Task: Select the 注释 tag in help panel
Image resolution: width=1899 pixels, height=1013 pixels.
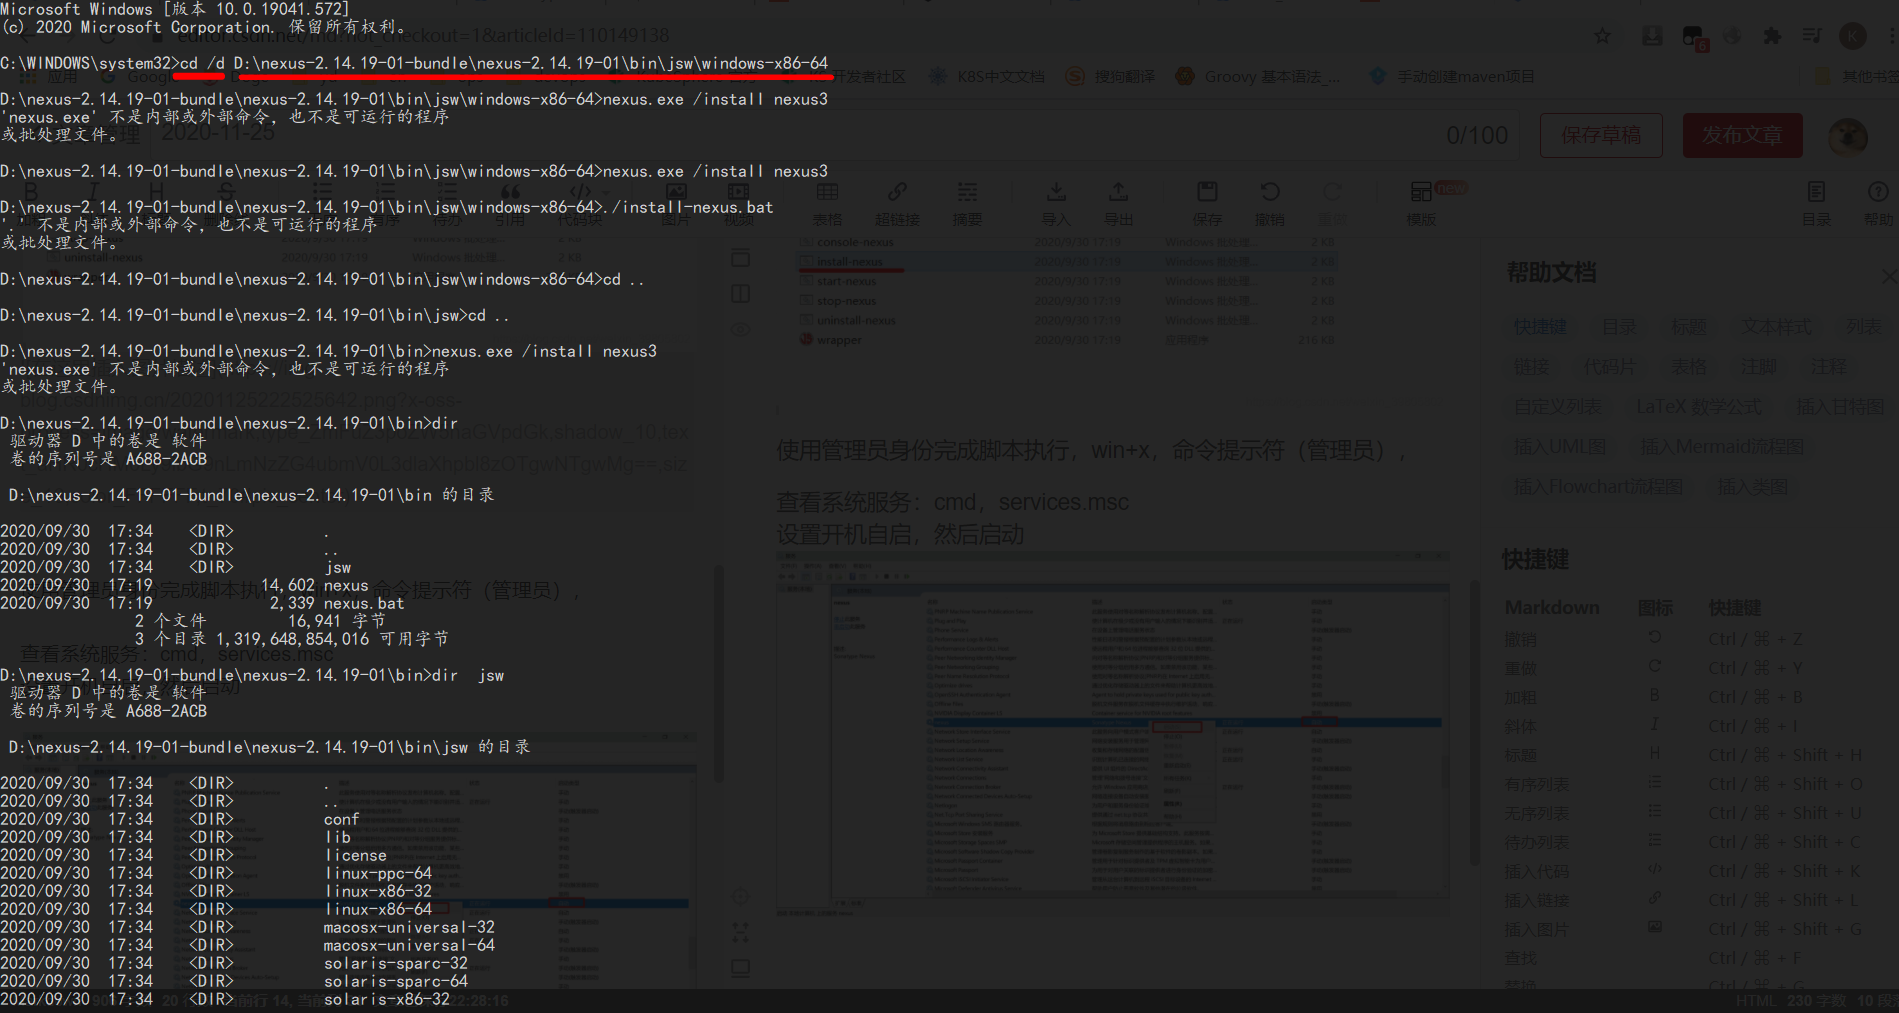Action: coord(1829,367)
